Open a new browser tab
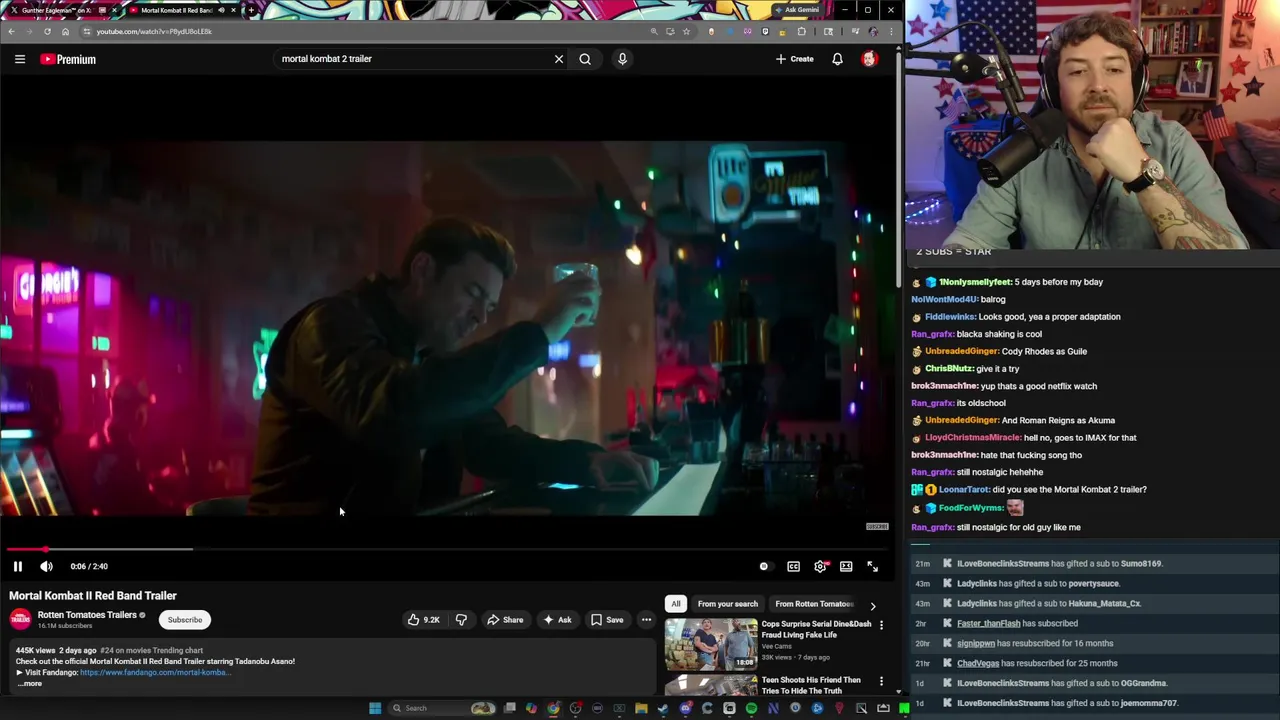Viewport: 1280px width, 720px height. pos(251,10)
